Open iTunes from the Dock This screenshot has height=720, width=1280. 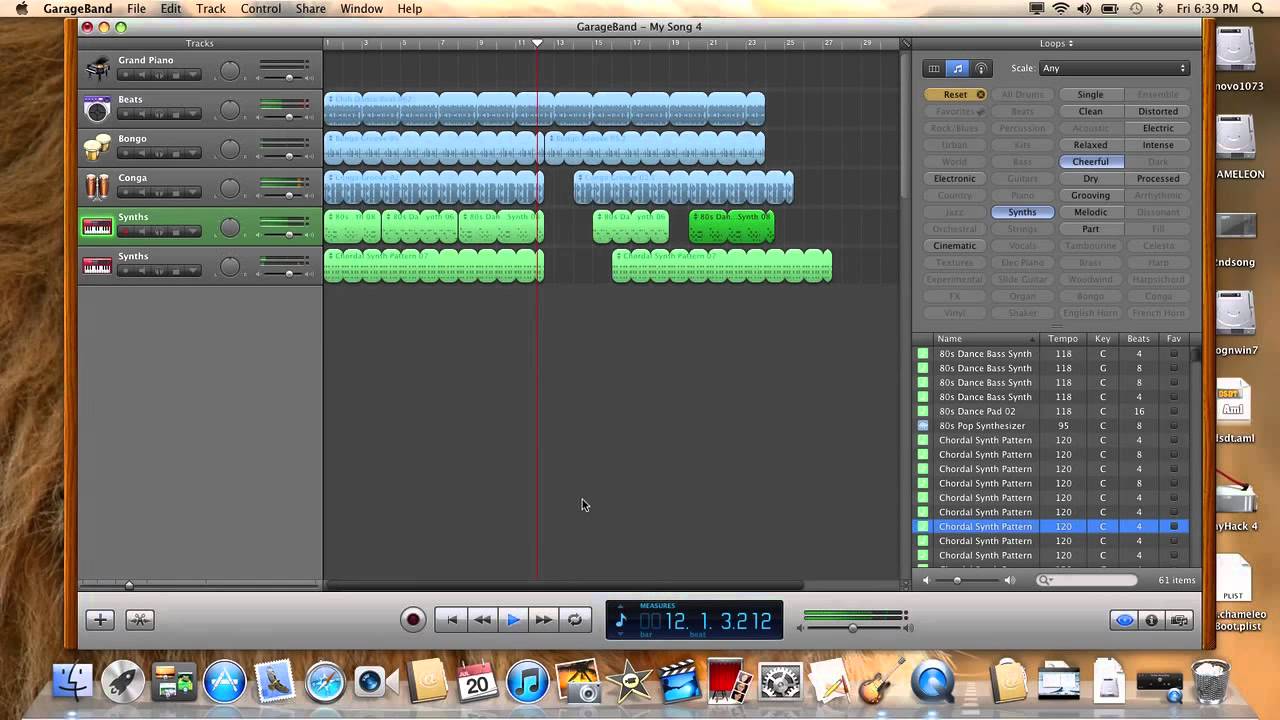click(527, 683)
